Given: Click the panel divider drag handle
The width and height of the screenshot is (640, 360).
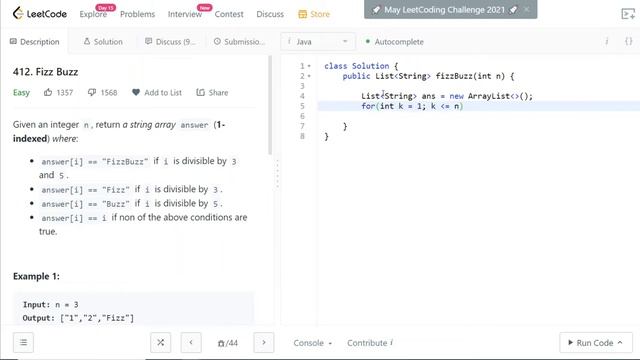Looking at the screenshot, I should pos(277,174).
